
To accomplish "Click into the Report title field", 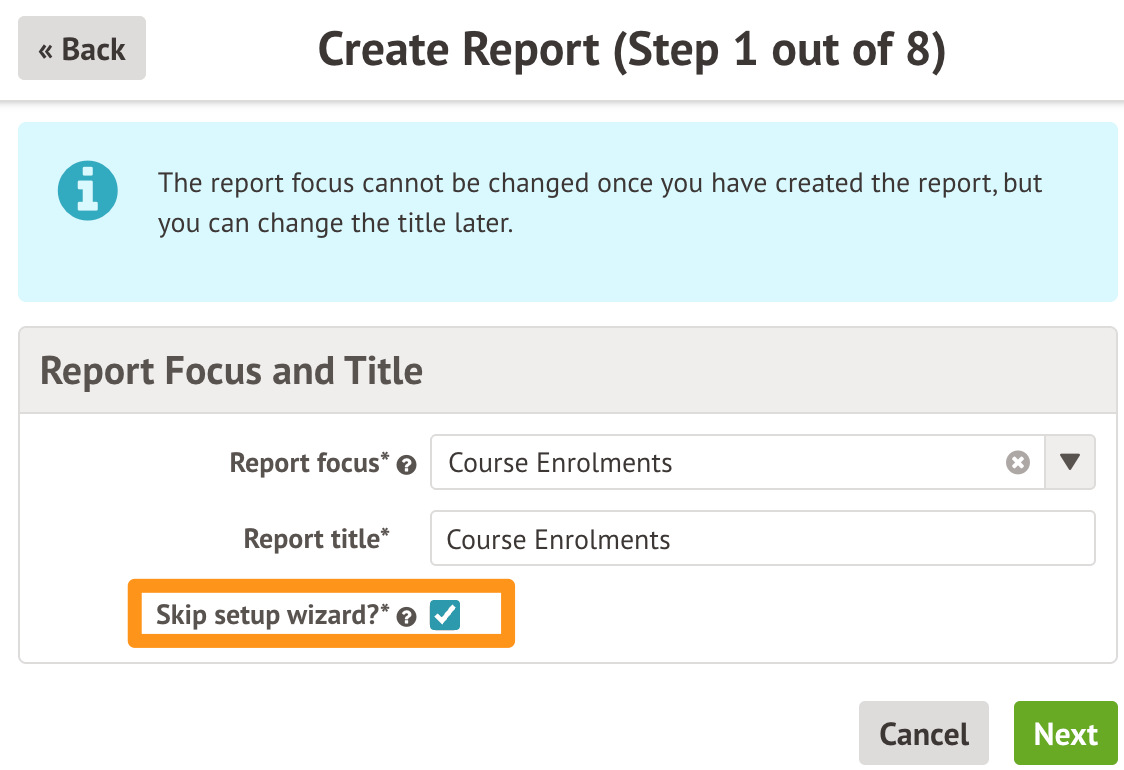I will click(762, 539).
